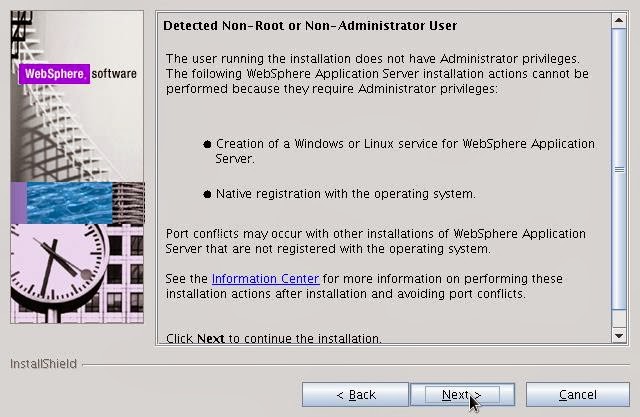Screen dimensions: 640x417
Task: Click the WebSphere software banner image
Action: 77,167
